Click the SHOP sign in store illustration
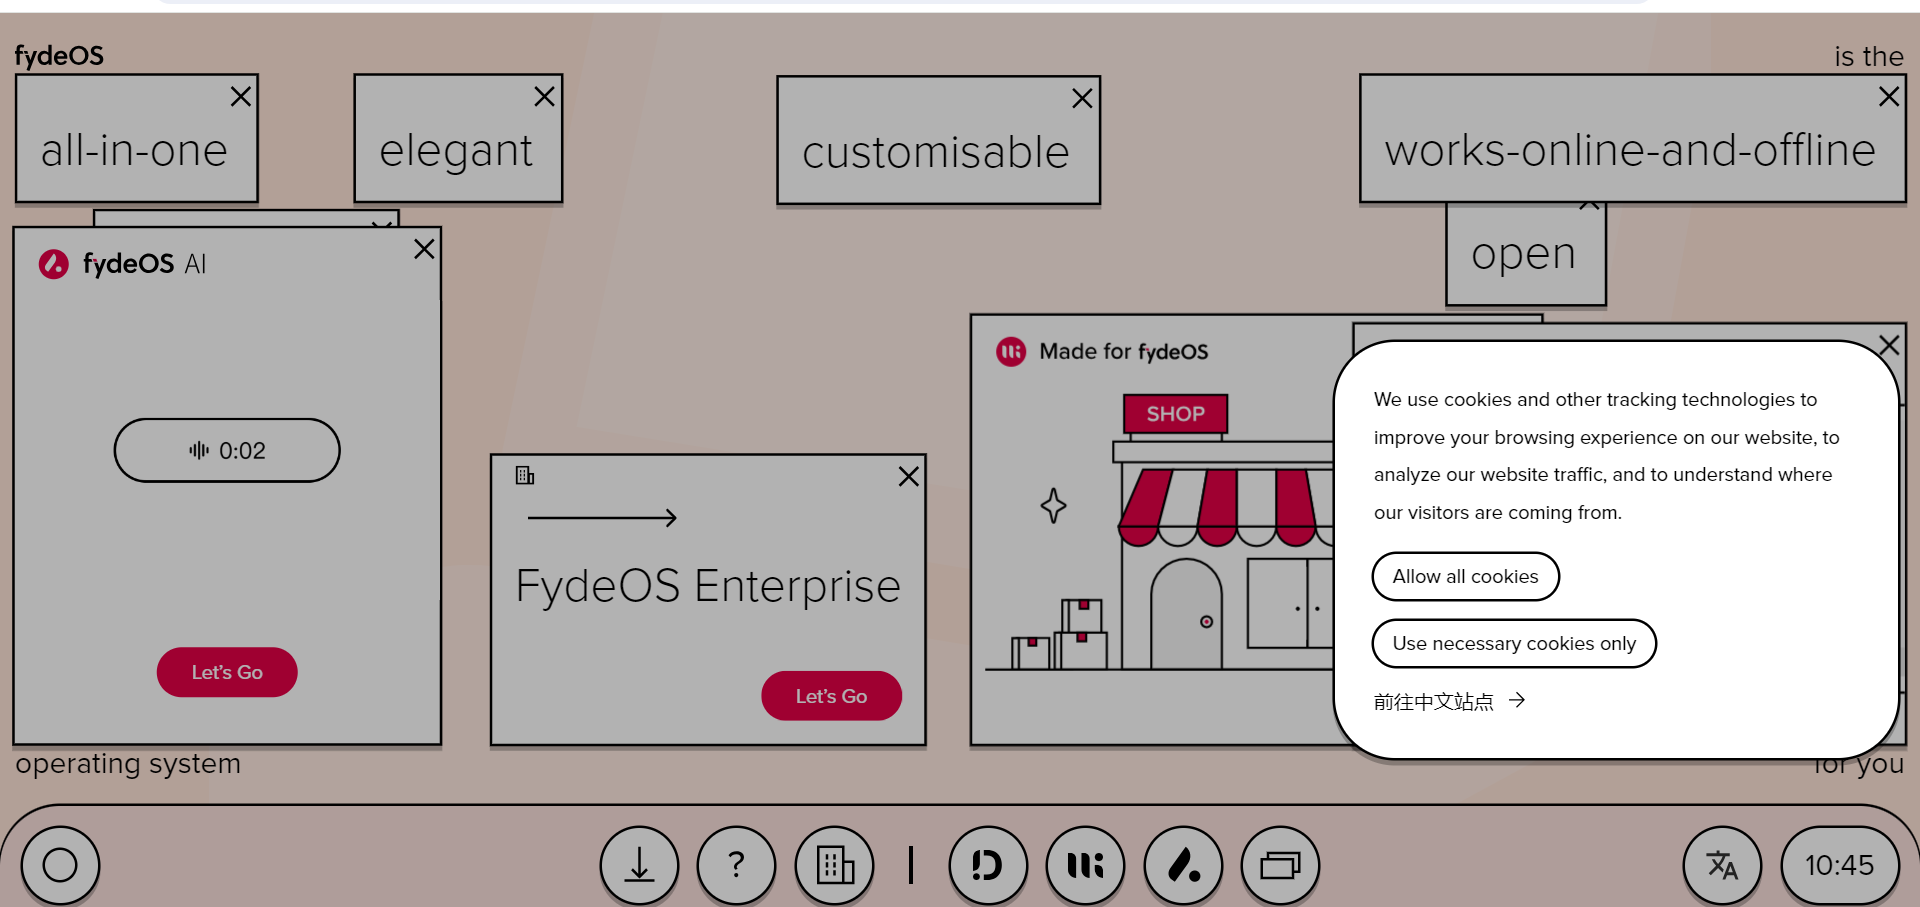The width and height of the screenshot is (1920, 907). tap(1175, 414)
